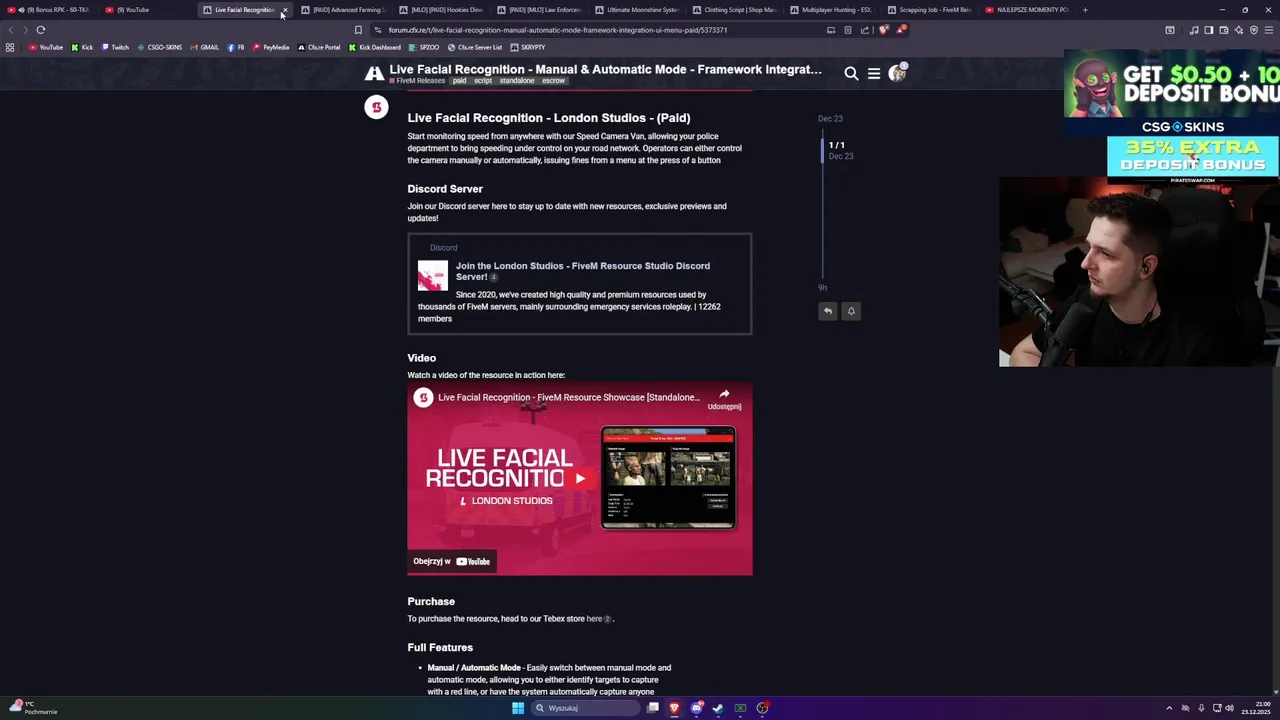Click the Windows taskbar search box

pos(584,708)
